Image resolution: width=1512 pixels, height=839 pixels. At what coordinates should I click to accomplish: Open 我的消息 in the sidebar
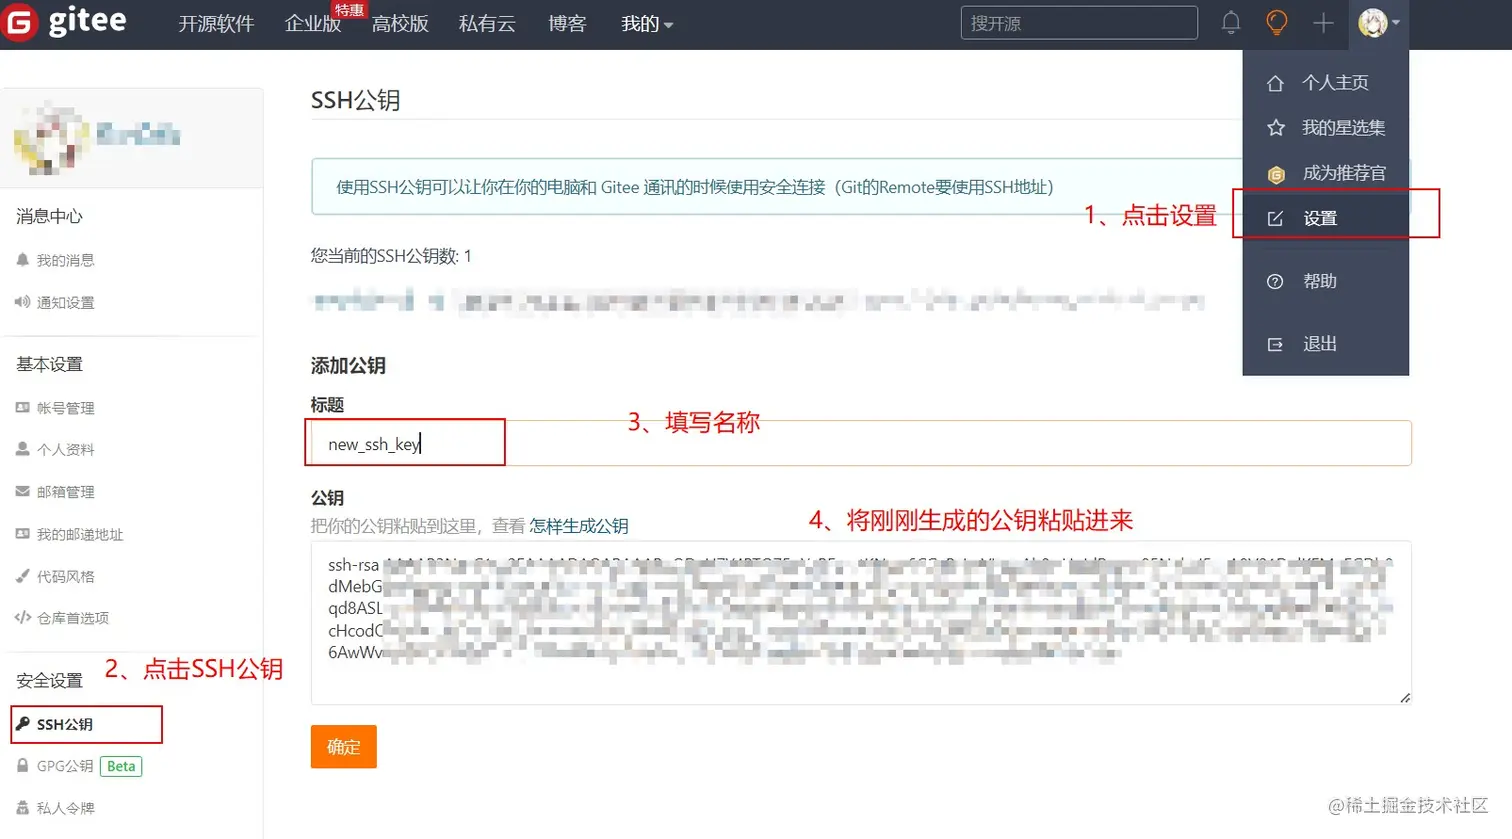(65, 260)
